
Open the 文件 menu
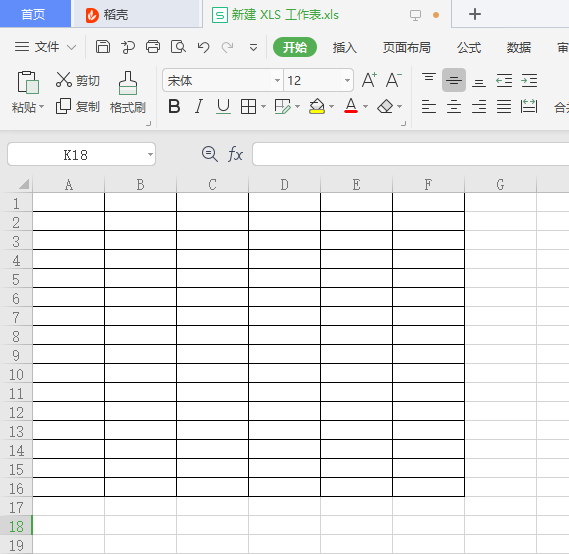[x=45, y=47]
